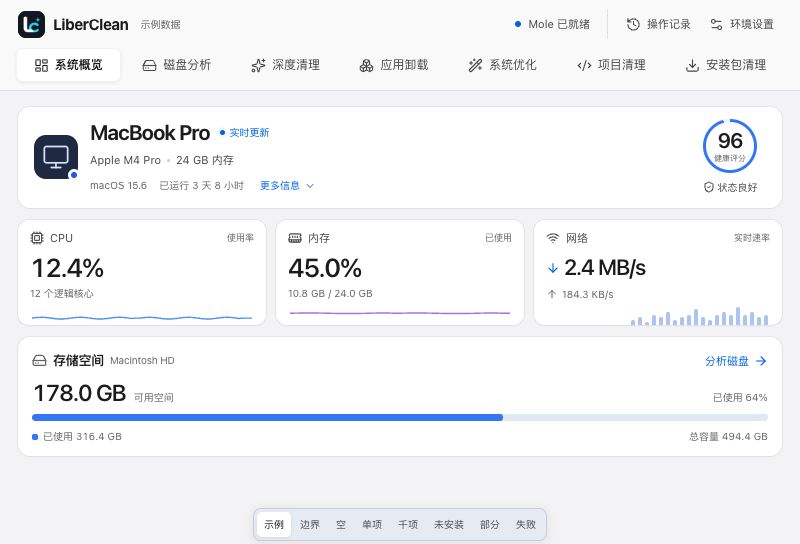Click the upload speed arrow icon
800x544 pixels.
coord(552,294)
